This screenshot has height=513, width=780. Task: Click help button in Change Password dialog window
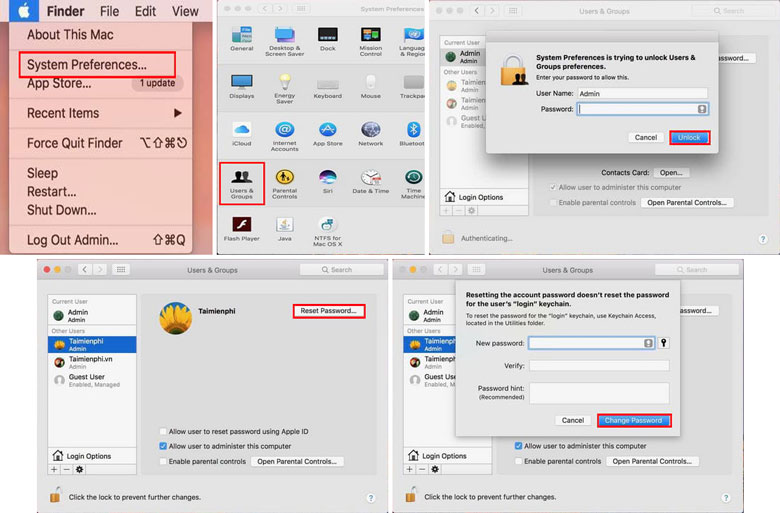(726, 497)
